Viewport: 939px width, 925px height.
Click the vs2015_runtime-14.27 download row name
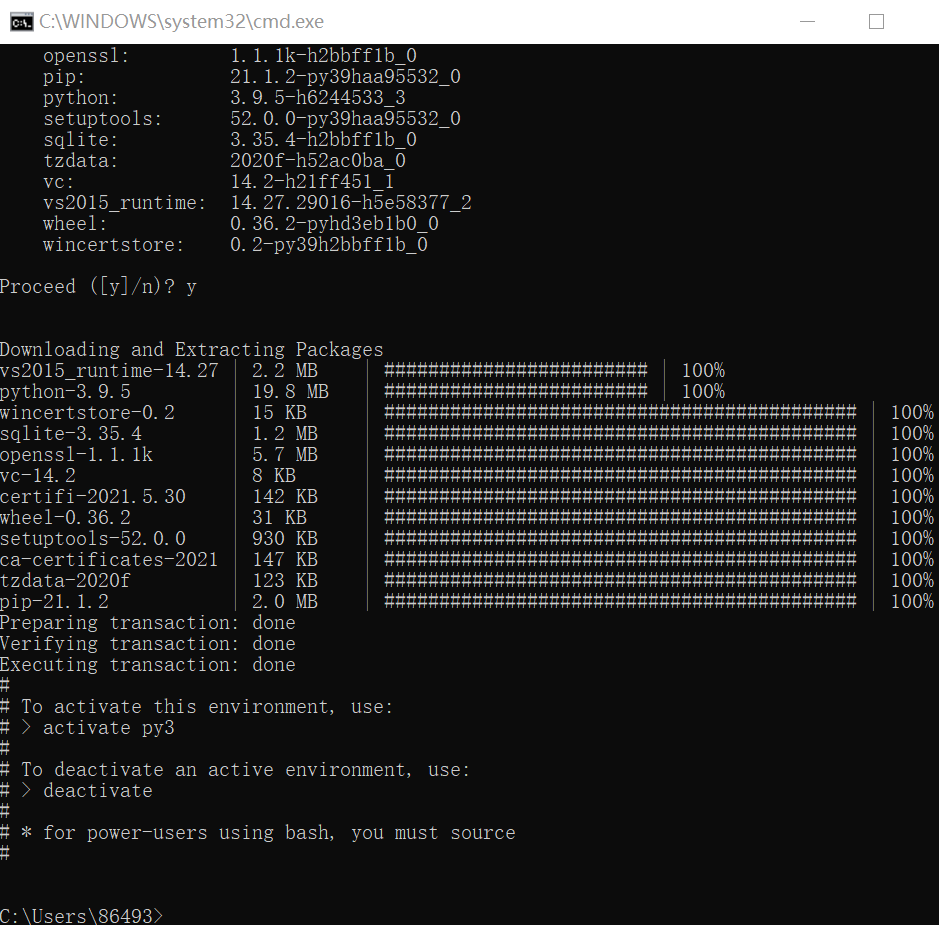(x=109, y=370)
